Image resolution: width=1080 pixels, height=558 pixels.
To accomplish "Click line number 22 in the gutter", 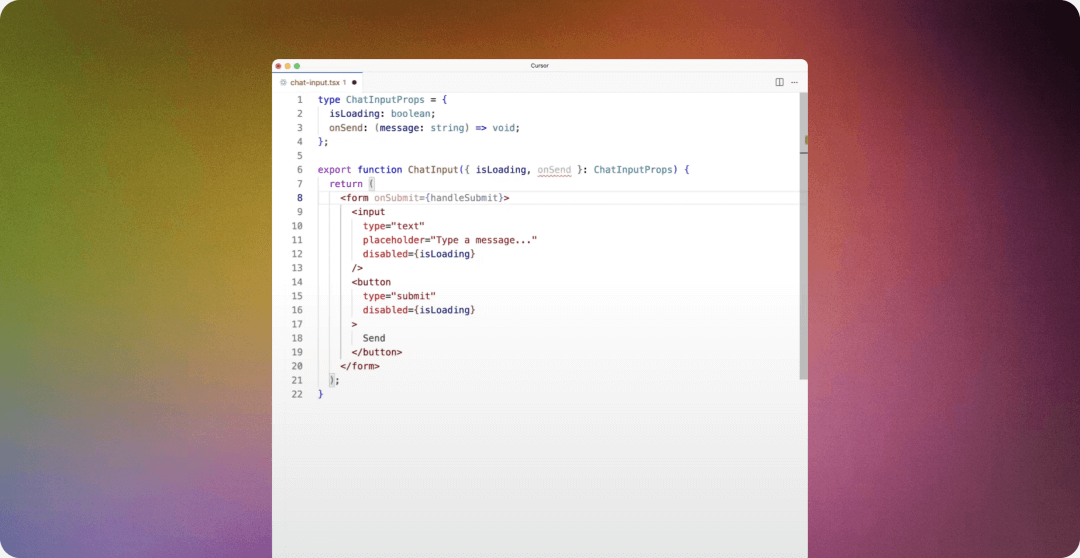I will [297, 394].
